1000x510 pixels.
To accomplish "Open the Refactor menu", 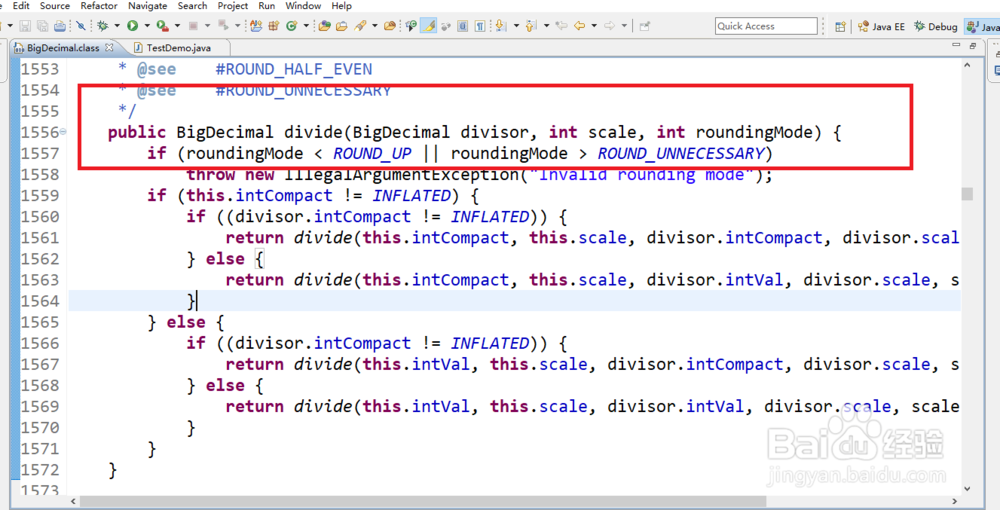I will [99, 6].
